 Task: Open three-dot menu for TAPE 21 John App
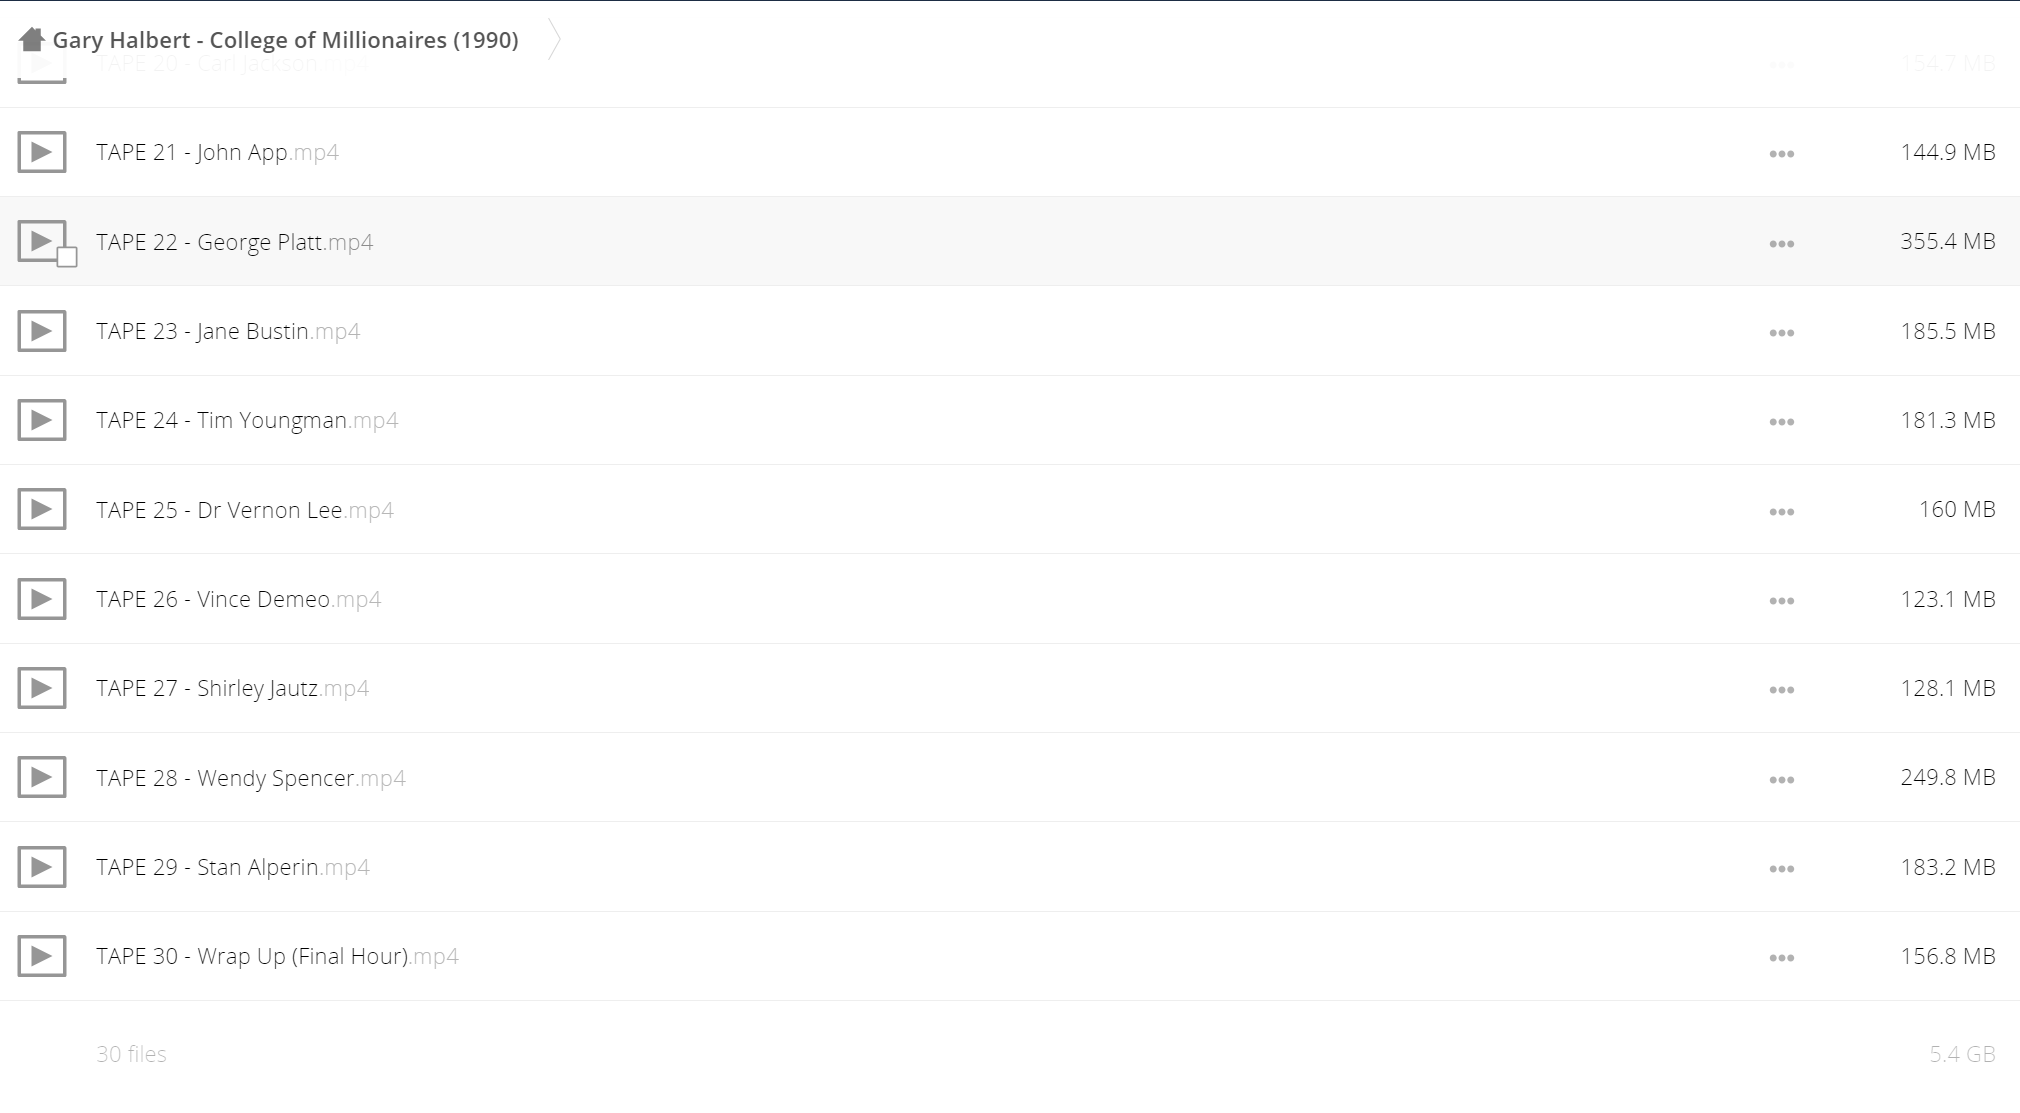[x=1781, y=154]
